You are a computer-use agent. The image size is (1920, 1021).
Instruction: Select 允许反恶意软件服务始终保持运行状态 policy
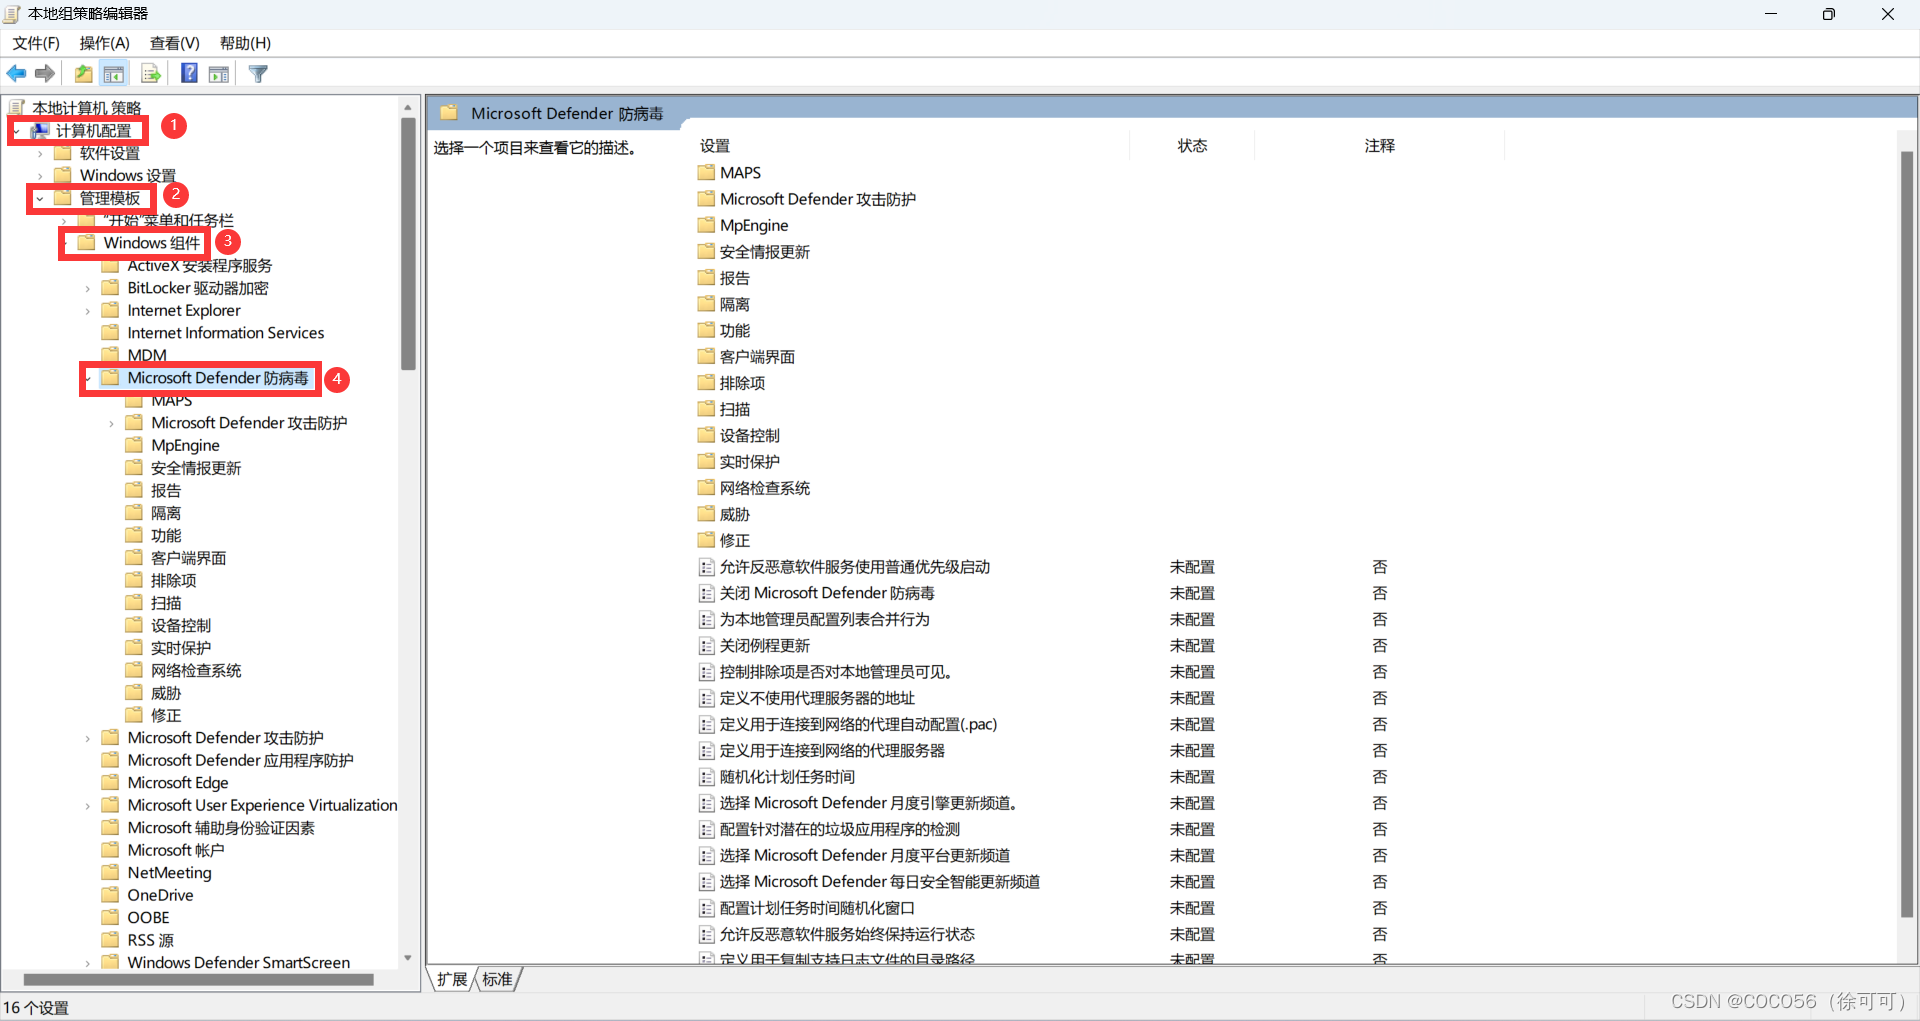(847, 934)
